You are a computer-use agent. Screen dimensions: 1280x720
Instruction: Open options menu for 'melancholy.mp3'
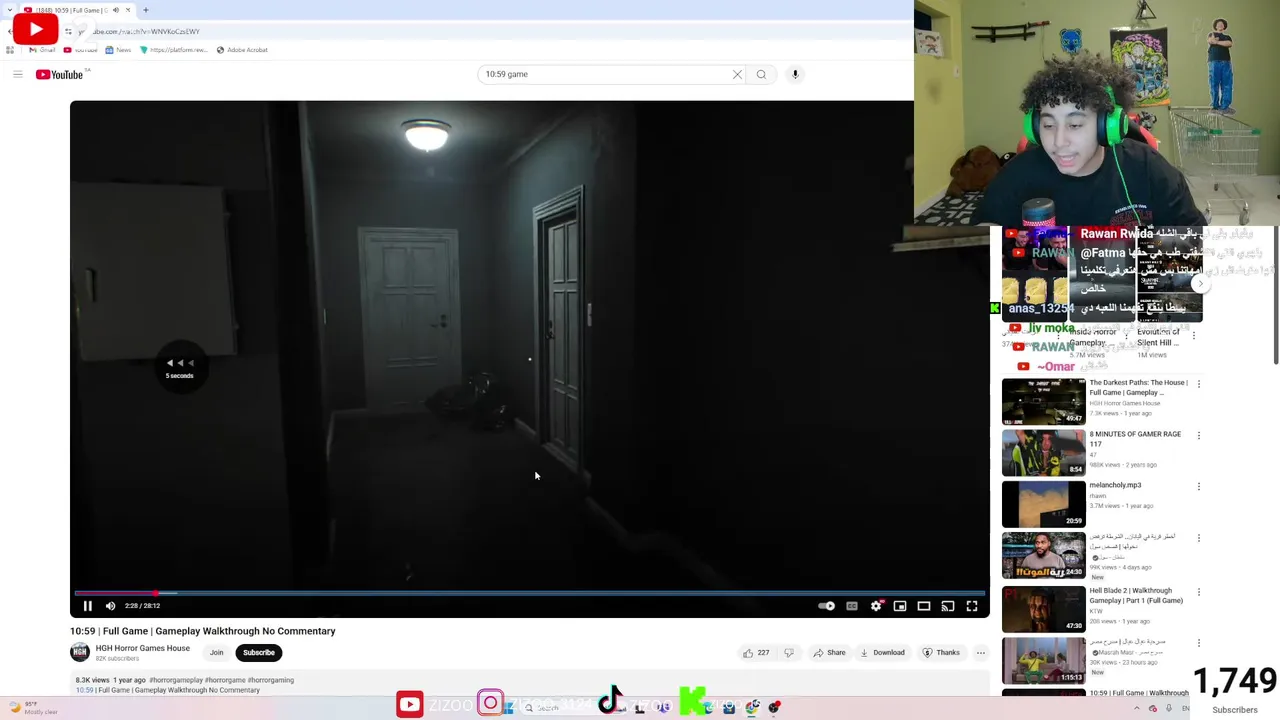(x=1199, y=487)
